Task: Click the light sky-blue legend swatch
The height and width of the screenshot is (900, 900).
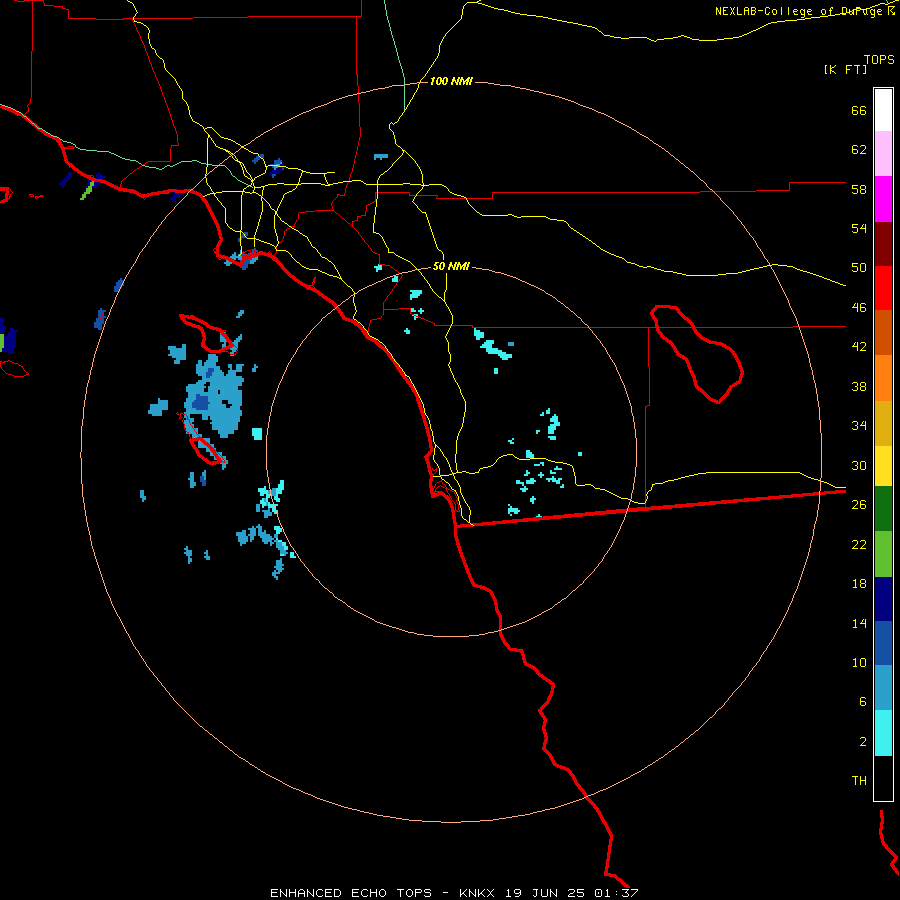Action: click(883, 688)
